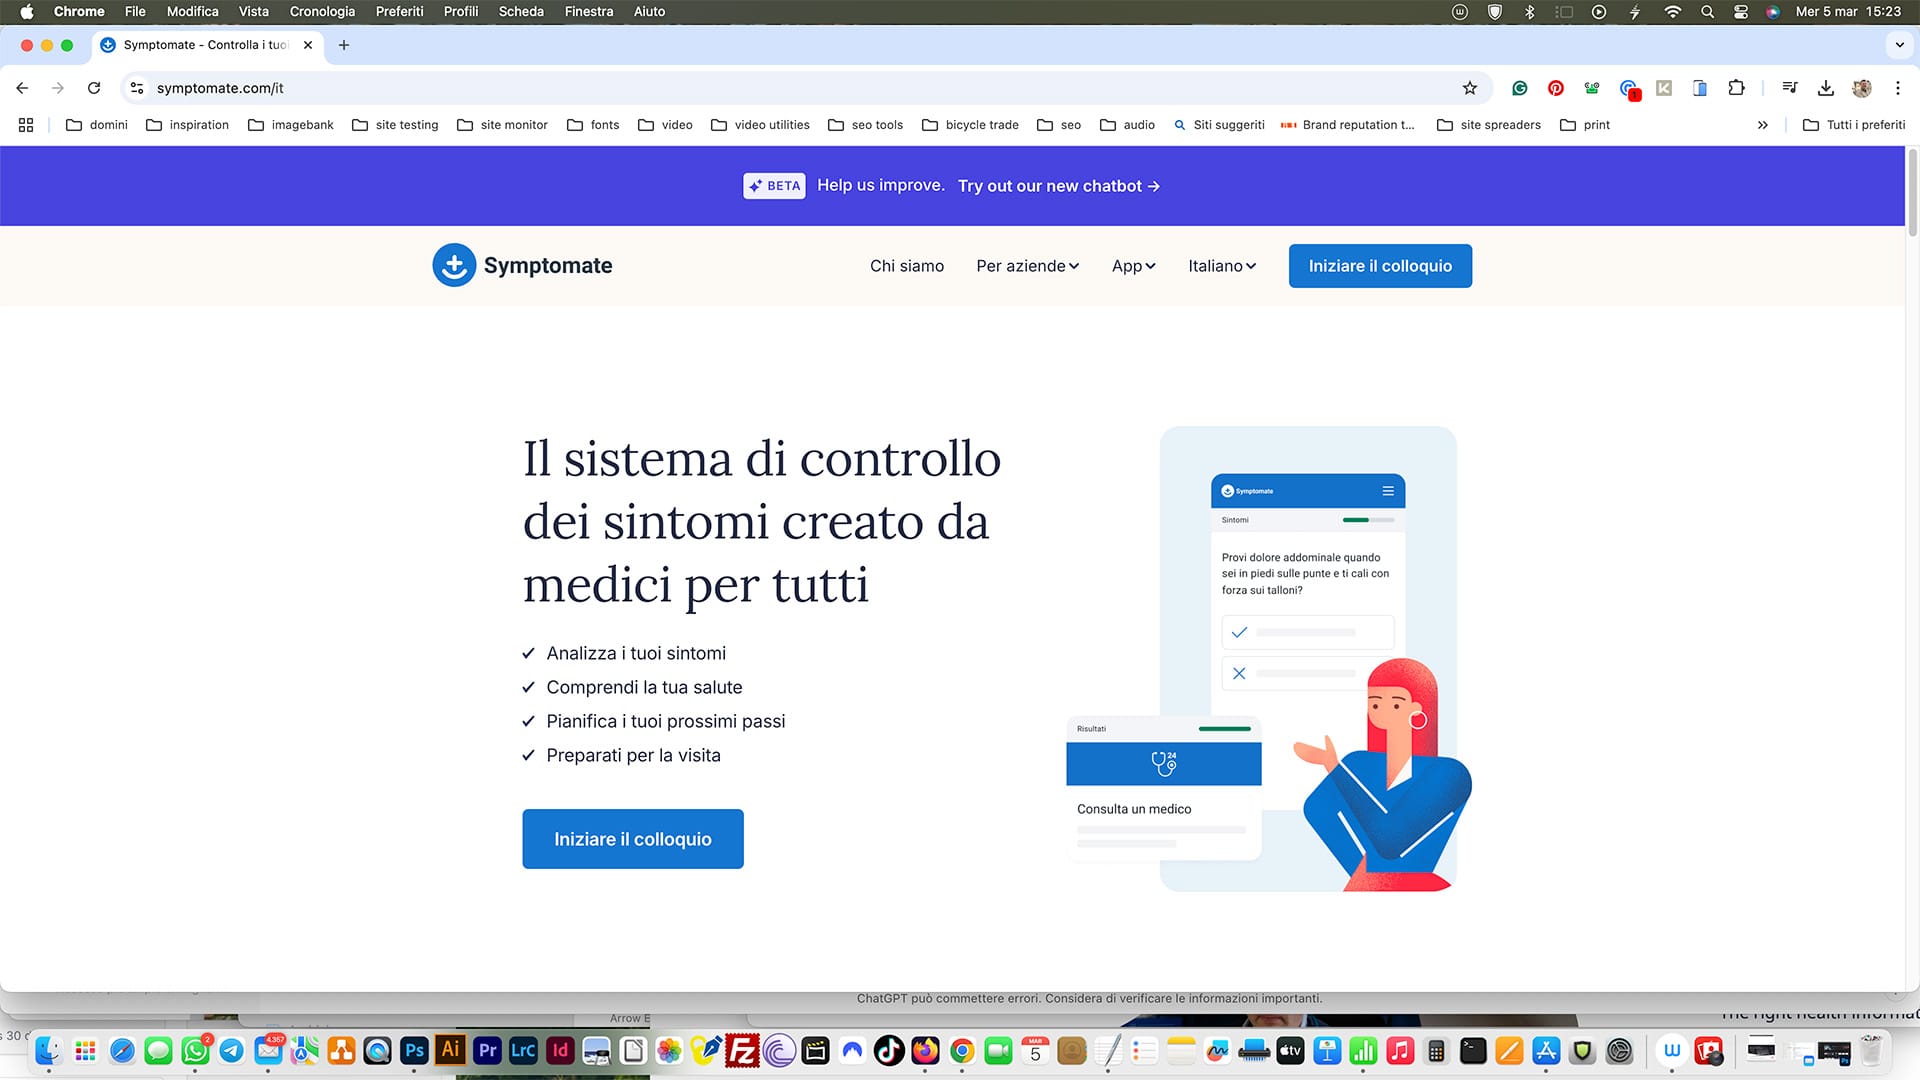Open the Cronologia menu

tap(322, 11)
